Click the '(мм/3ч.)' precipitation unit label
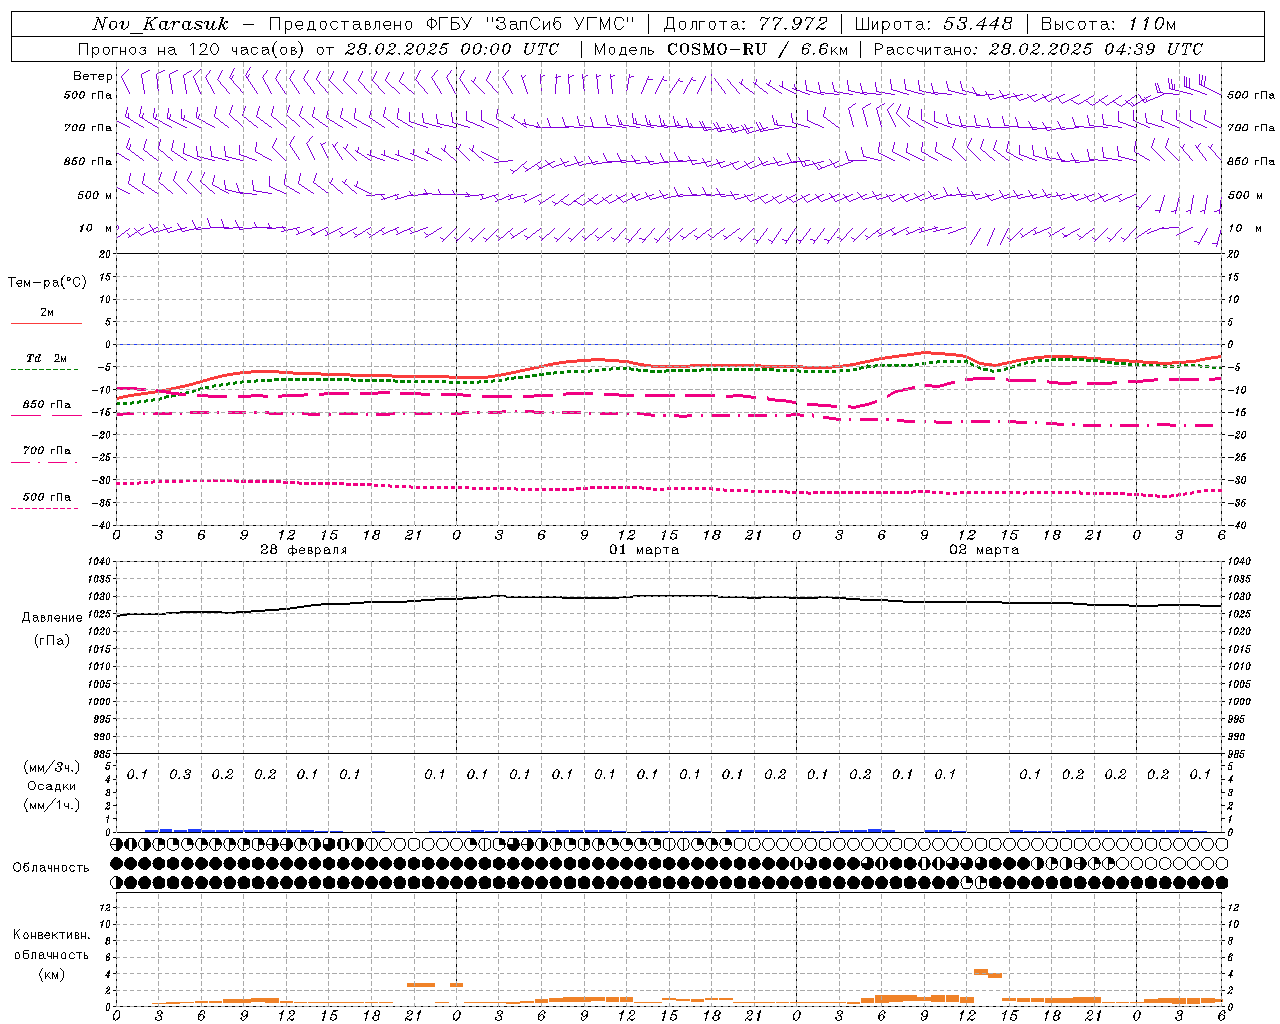The height and width of the screenshot is (1024, 1280). (x=52, y=767)
